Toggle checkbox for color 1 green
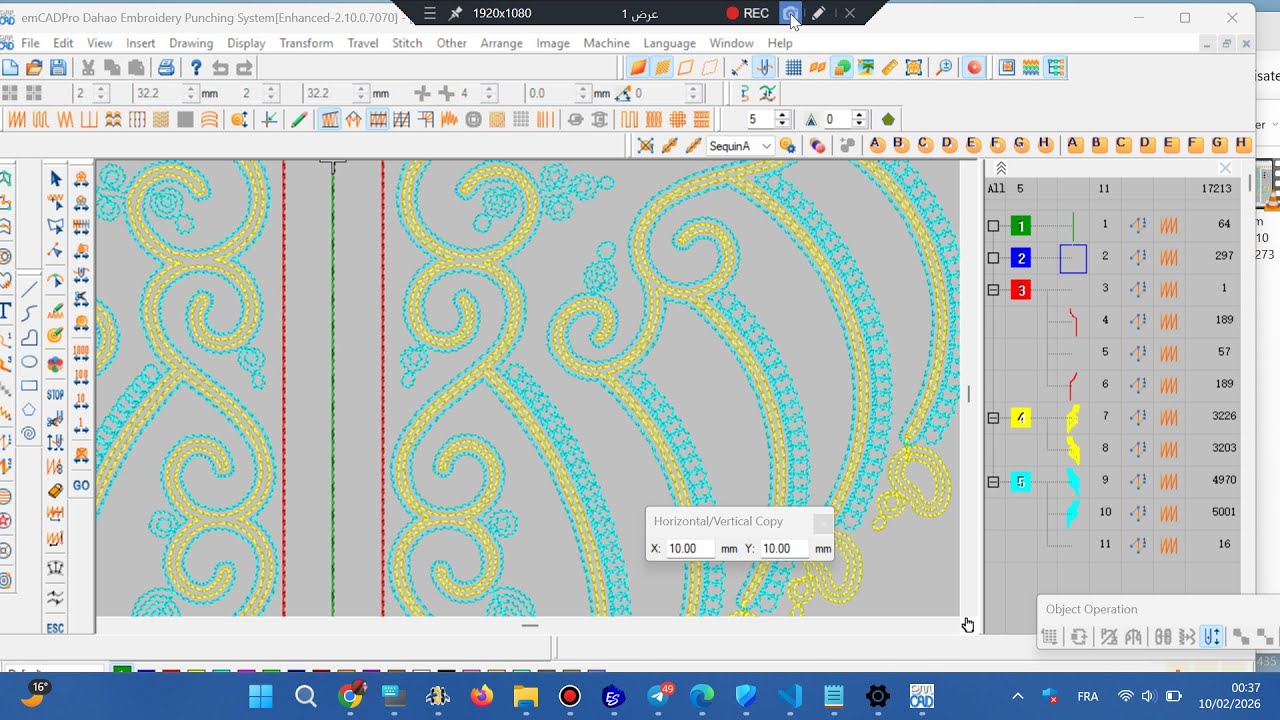Image resolution: width=1280 pixels, height=720 pixels. pos(993,226)
